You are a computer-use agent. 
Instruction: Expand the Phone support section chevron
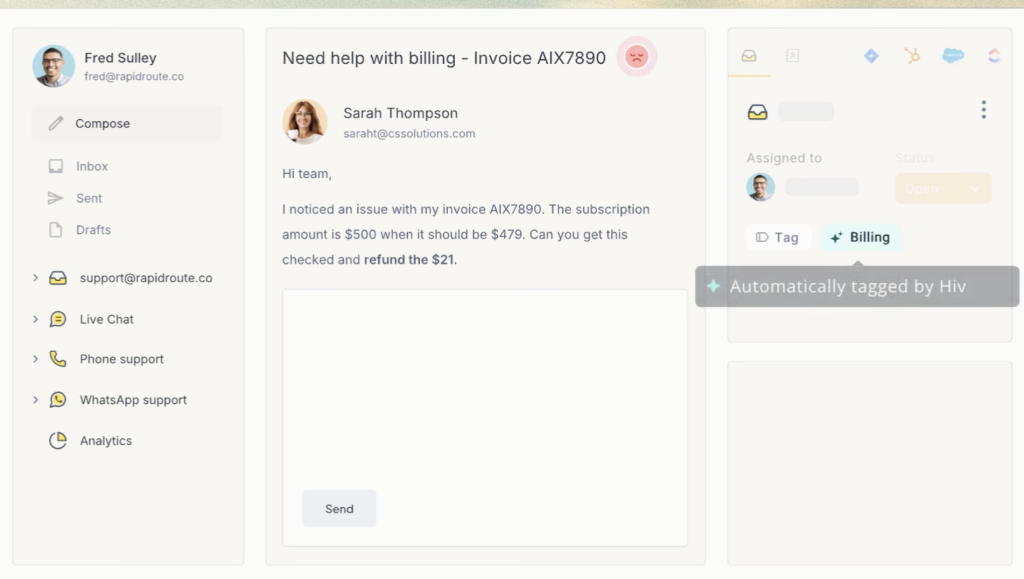coord(36,359)
